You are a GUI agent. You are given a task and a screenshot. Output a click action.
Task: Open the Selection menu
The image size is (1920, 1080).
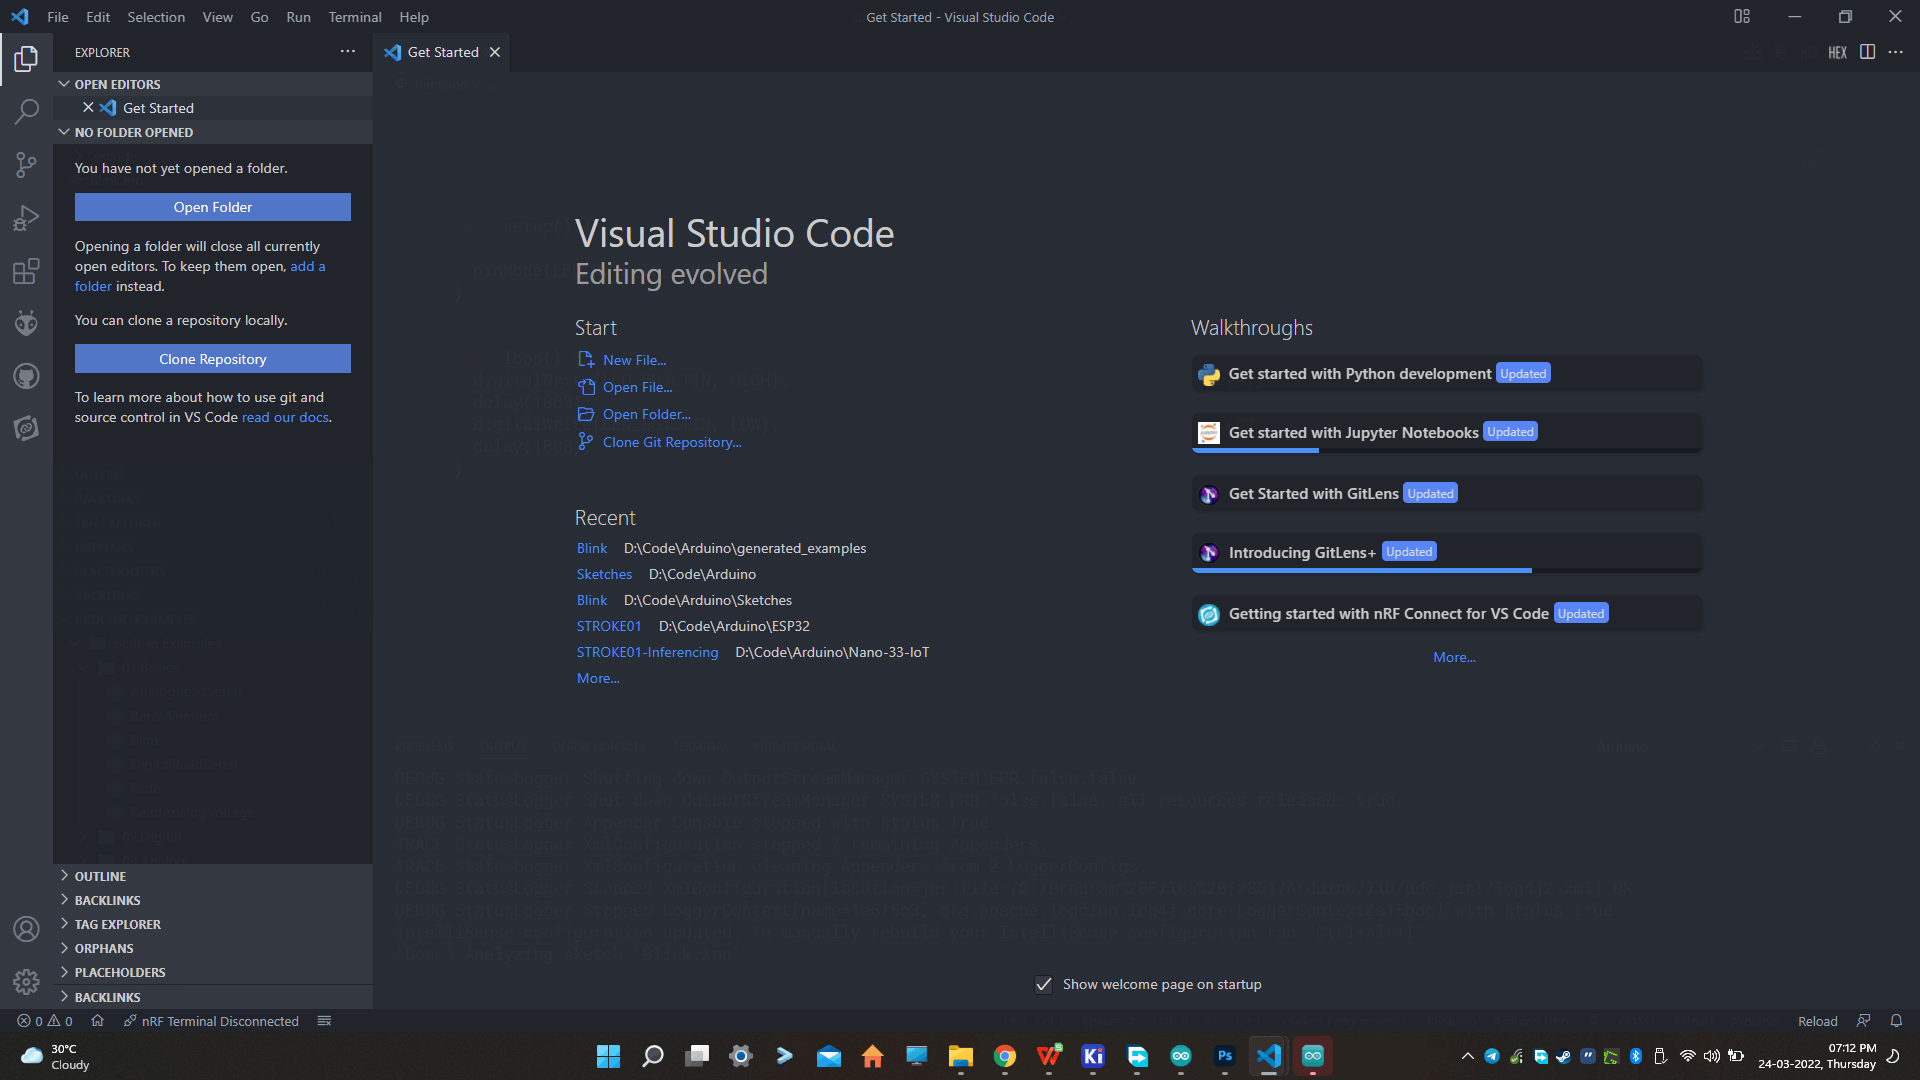[x=156, y=17]
